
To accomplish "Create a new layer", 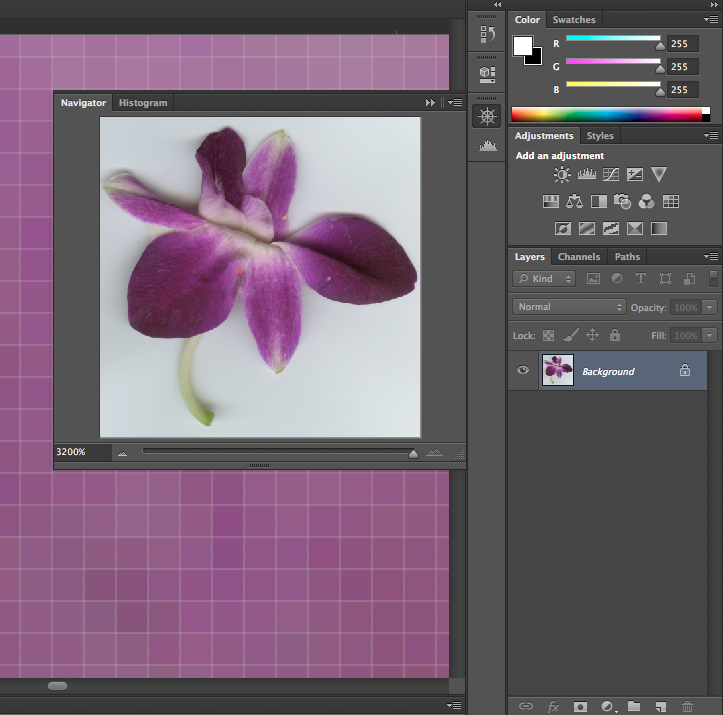I will pyautogui.click(x=660, y=706).
